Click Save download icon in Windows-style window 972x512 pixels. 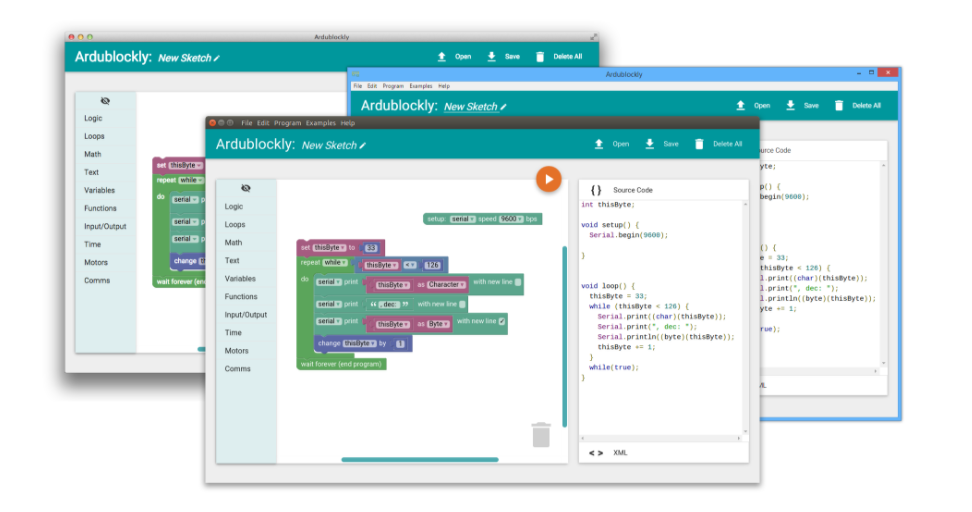(x=790, y=105)
